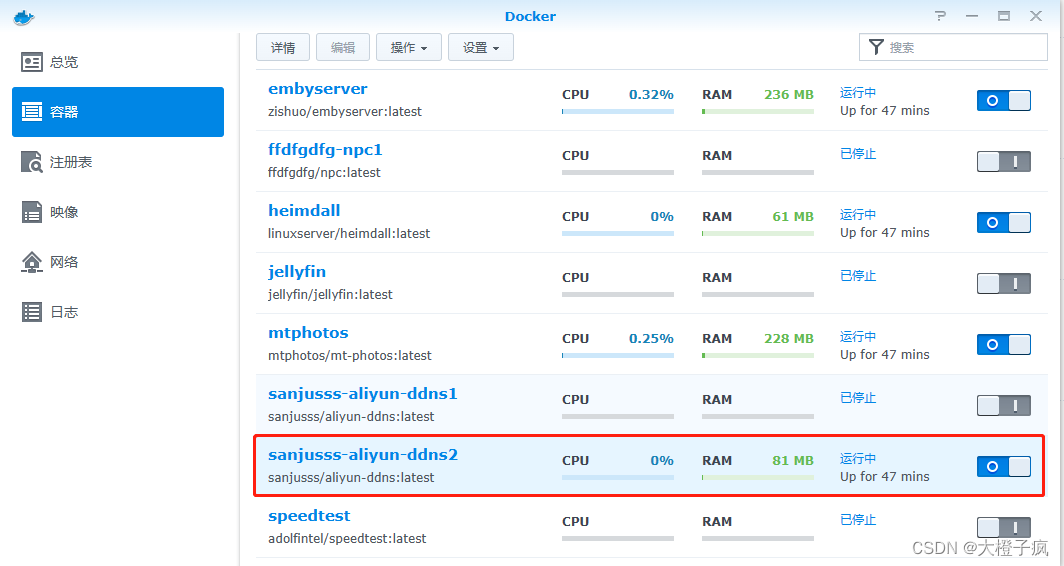Viewport: 1064px width, 566px height.
Task: Click the help question mark icon
Action: pyautogui.click(x=940, y=16)
